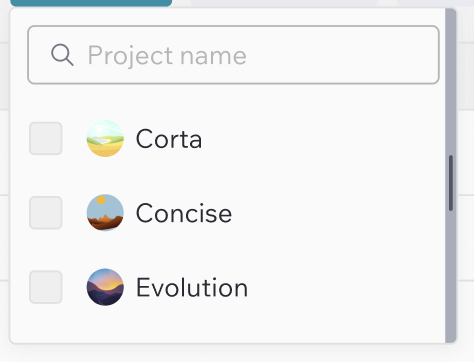This screenshot has width=474, height=362.
Task: Click the grey bar above the scrollbar
Action: click(x=435, y=3)
